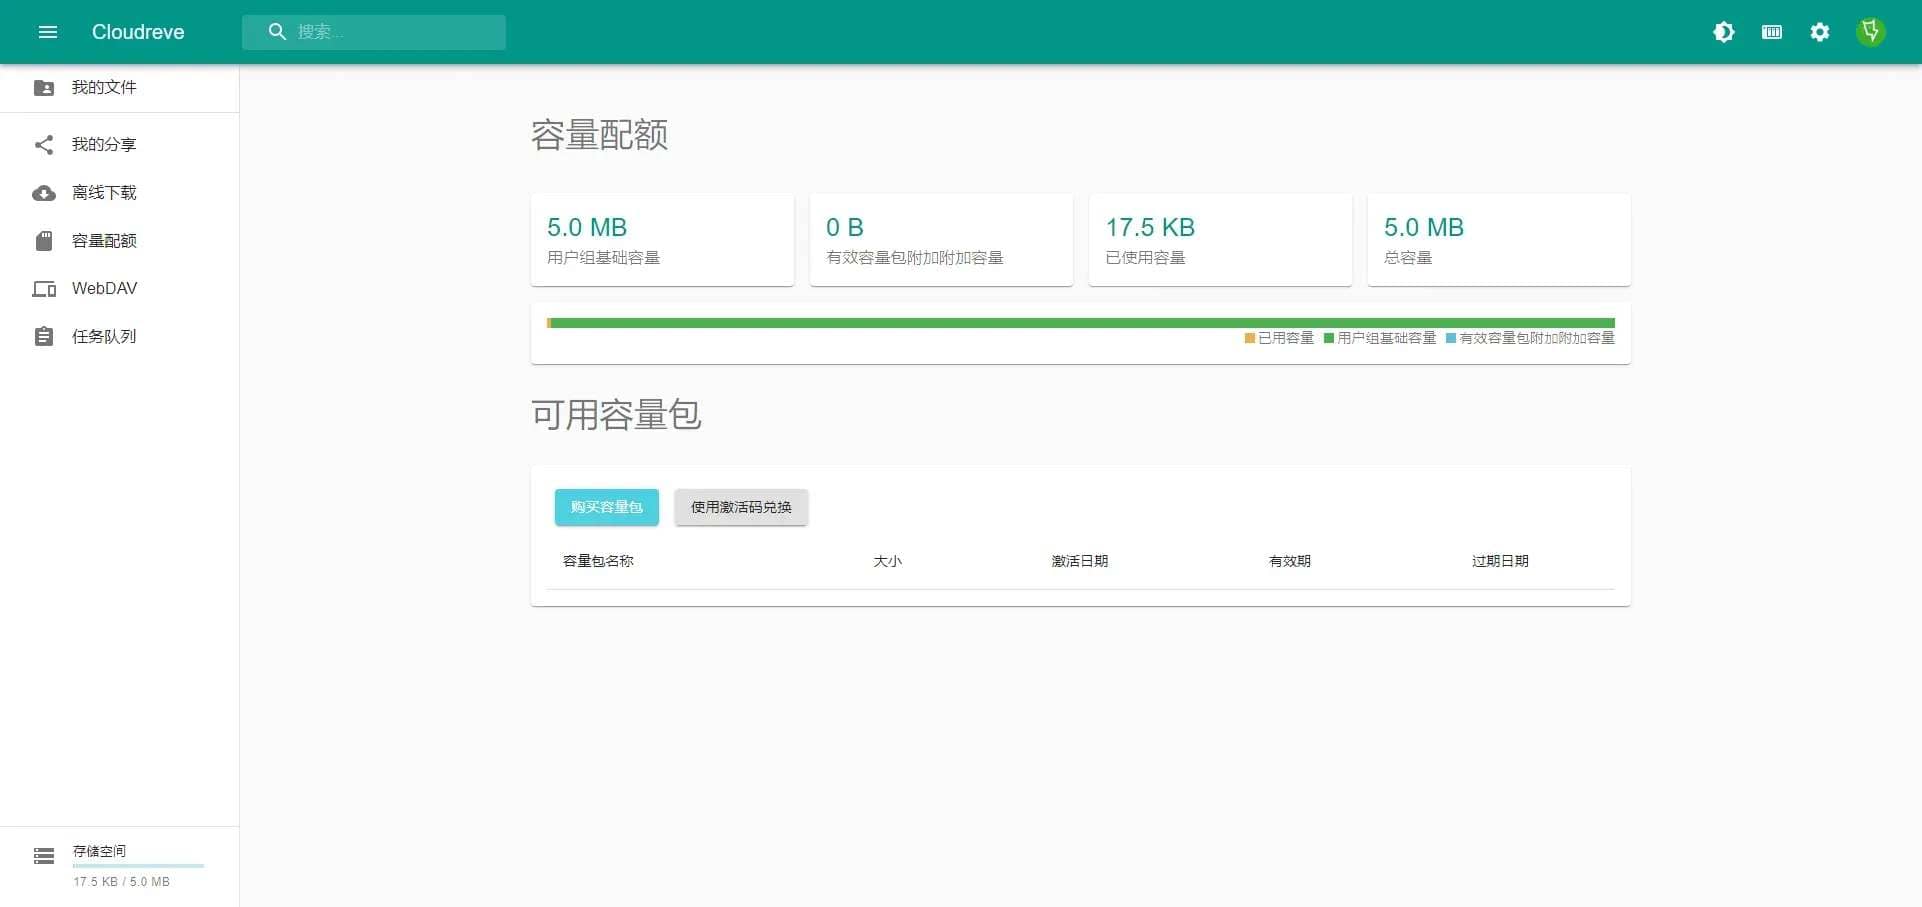The height and width of the screenshot is (907, 1922).
Task: Click the 激活日期 column header
Action: coord(1080,561)
